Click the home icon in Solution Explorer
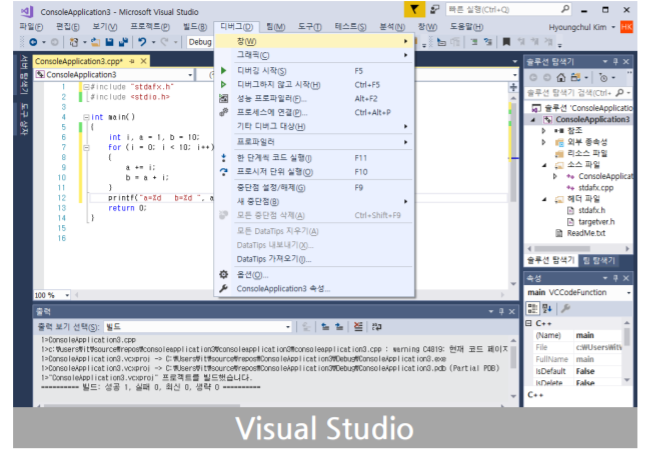The height and width of the screenshot is (453, 663). (561, 77)
